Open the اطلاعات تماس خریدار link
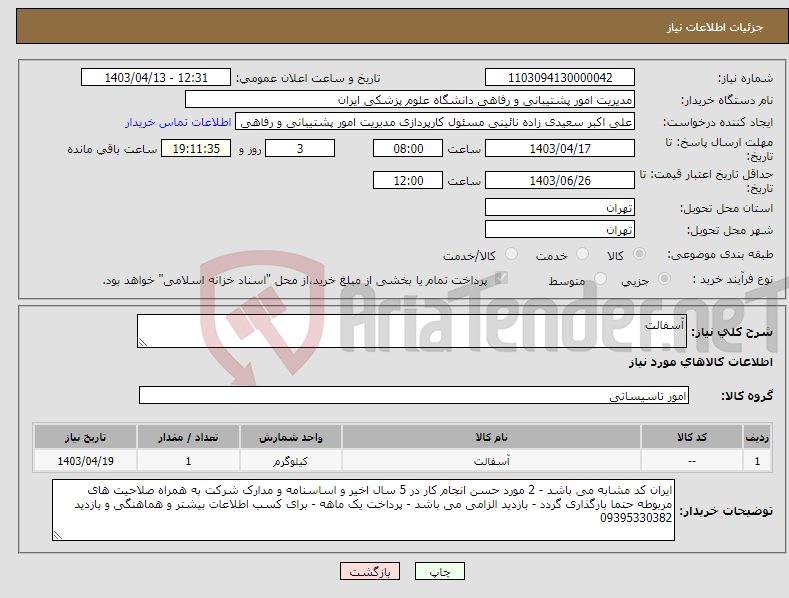 (178, 122)
